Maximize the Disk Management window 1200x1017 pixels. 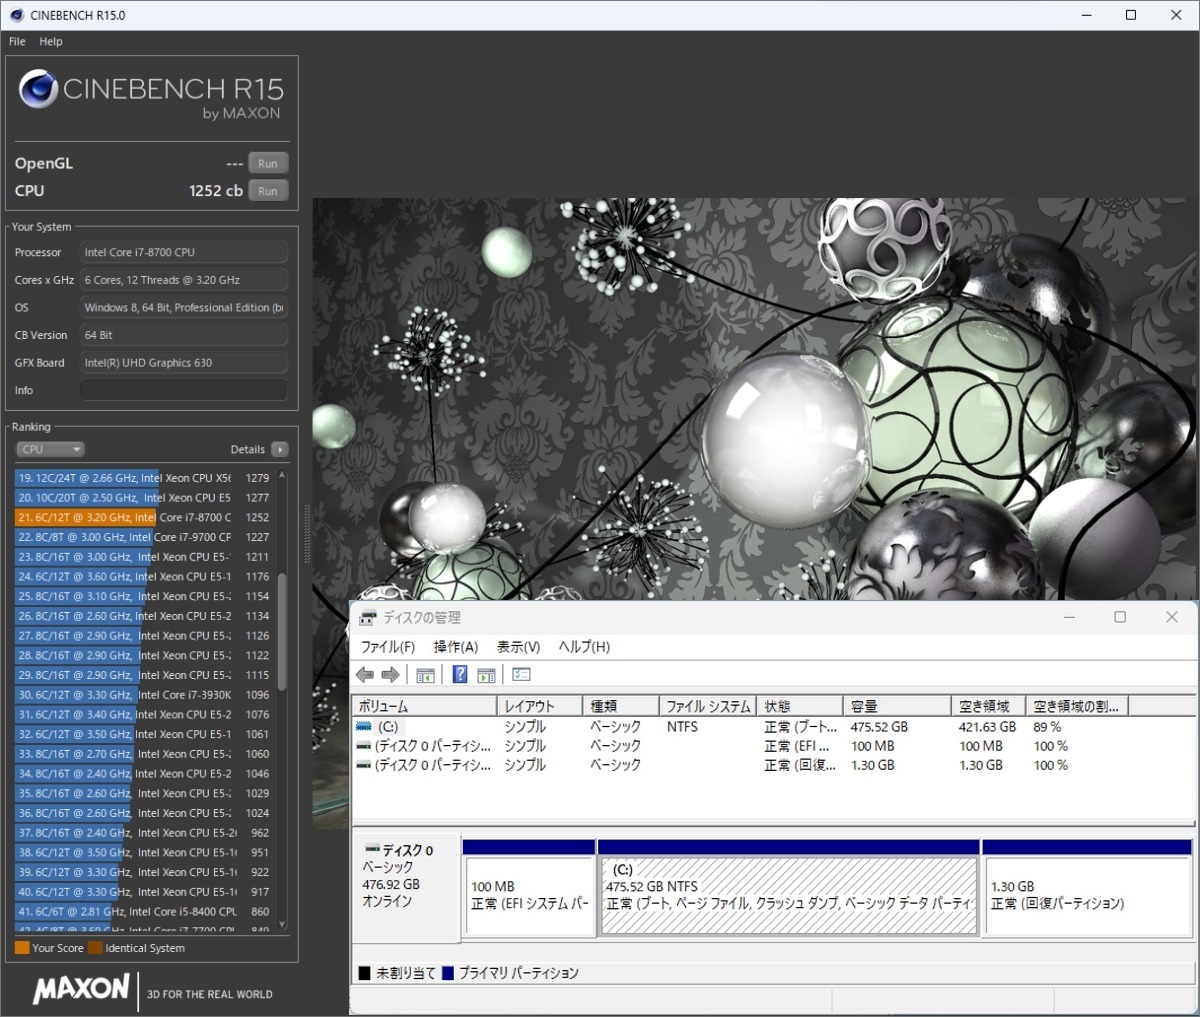[1120, 617]
